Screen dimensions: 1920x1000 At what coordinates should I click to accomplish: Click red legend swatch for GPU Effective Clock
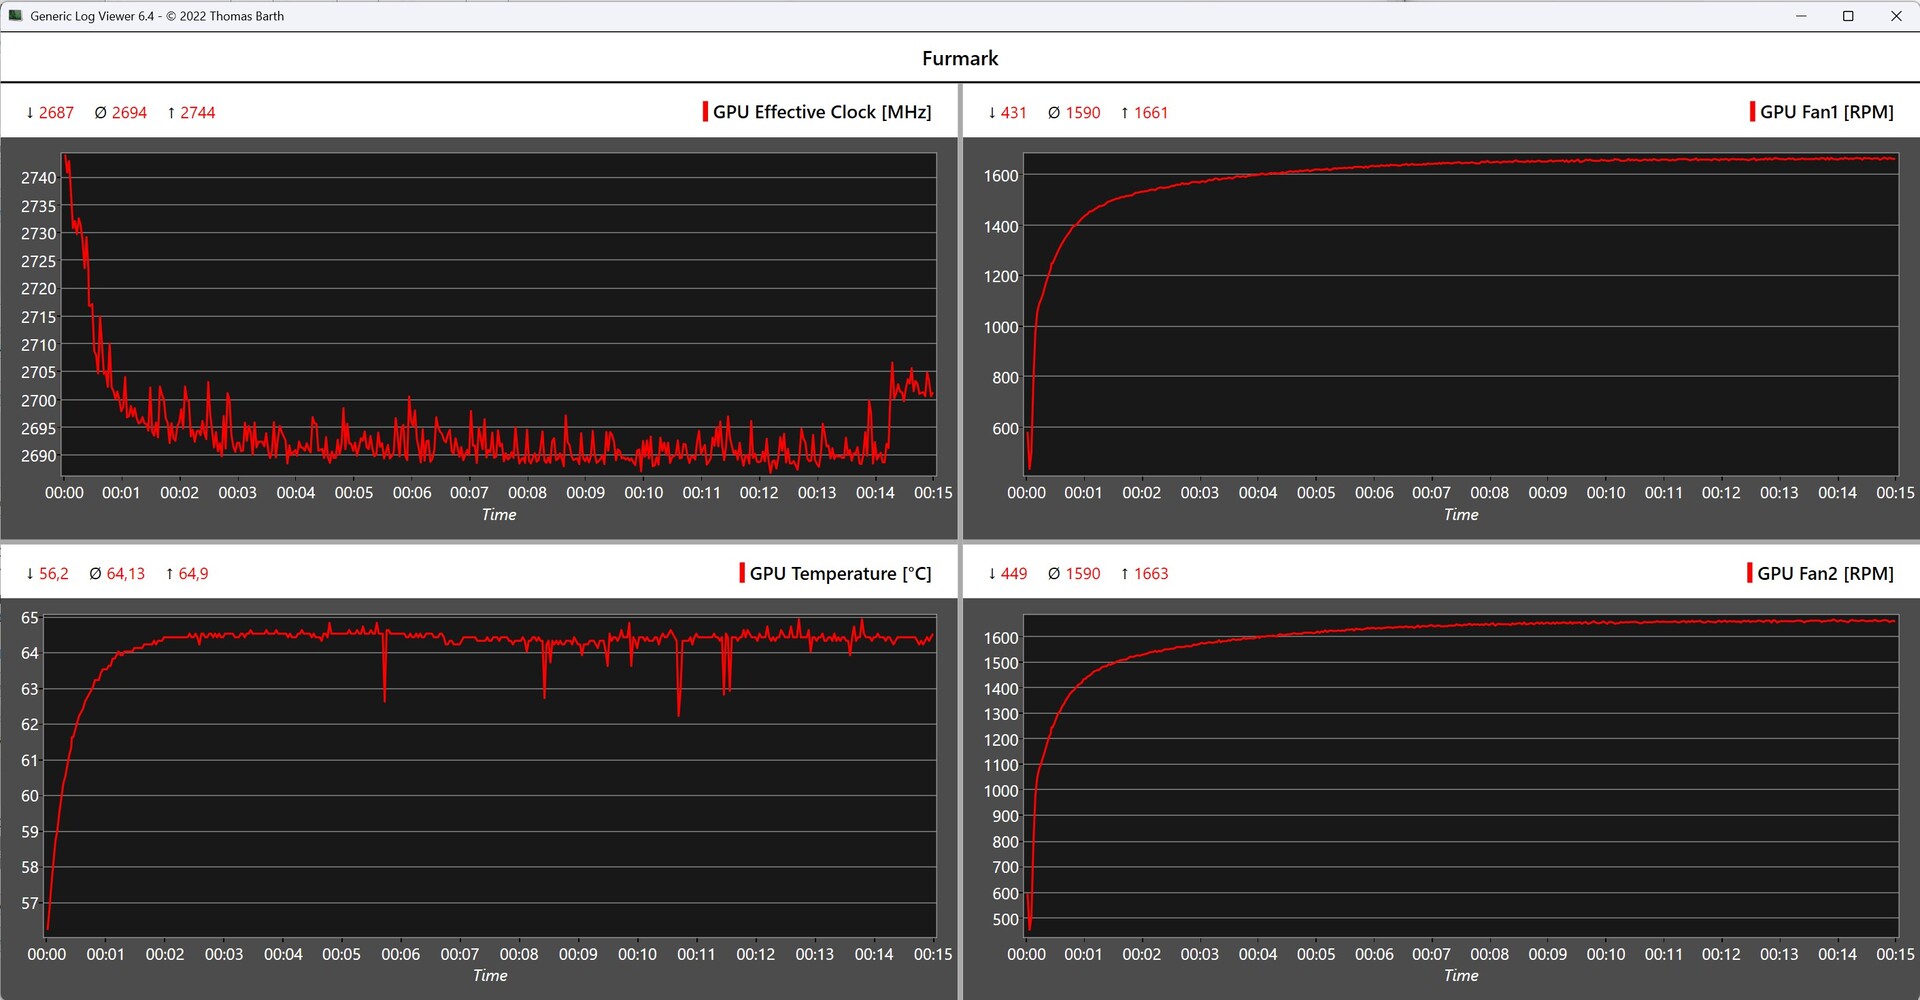point(705,112)
